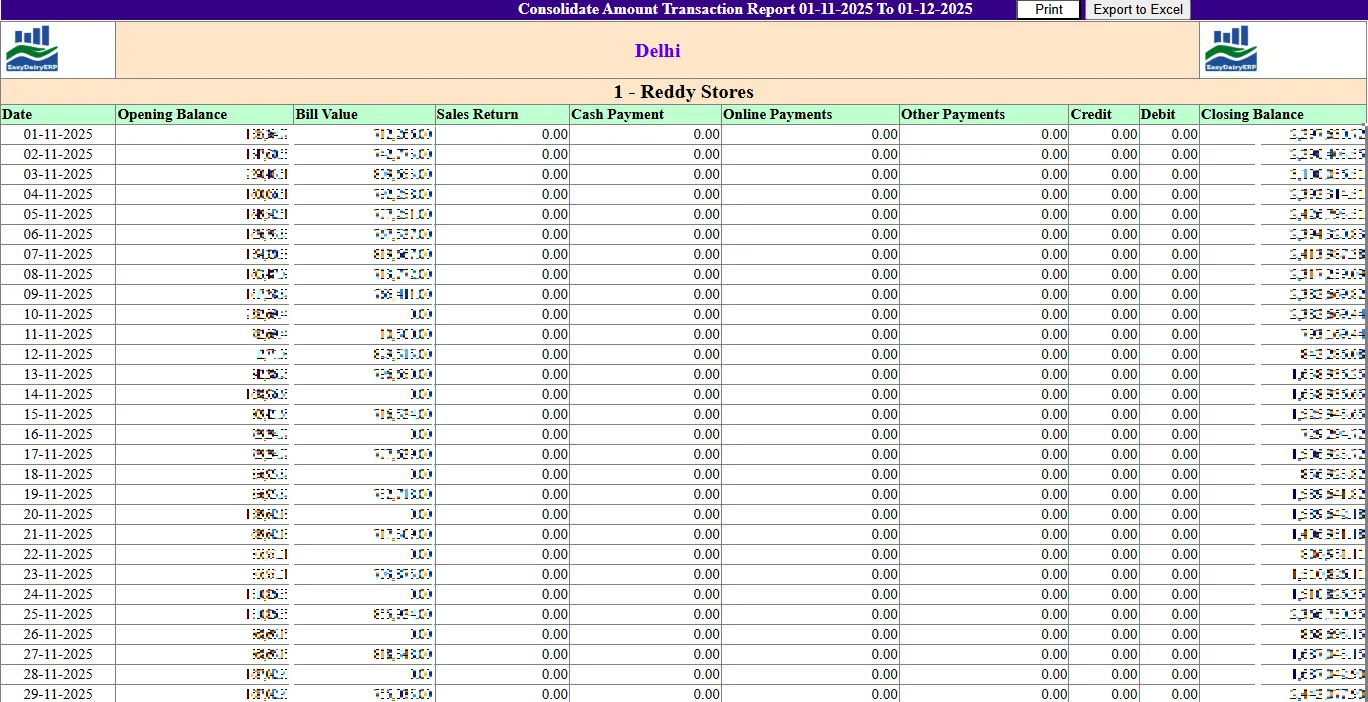The height and width of the screenshot is (702, 1368).
Task: Select the date cell 15-11-2025
Action: (58, 414)
